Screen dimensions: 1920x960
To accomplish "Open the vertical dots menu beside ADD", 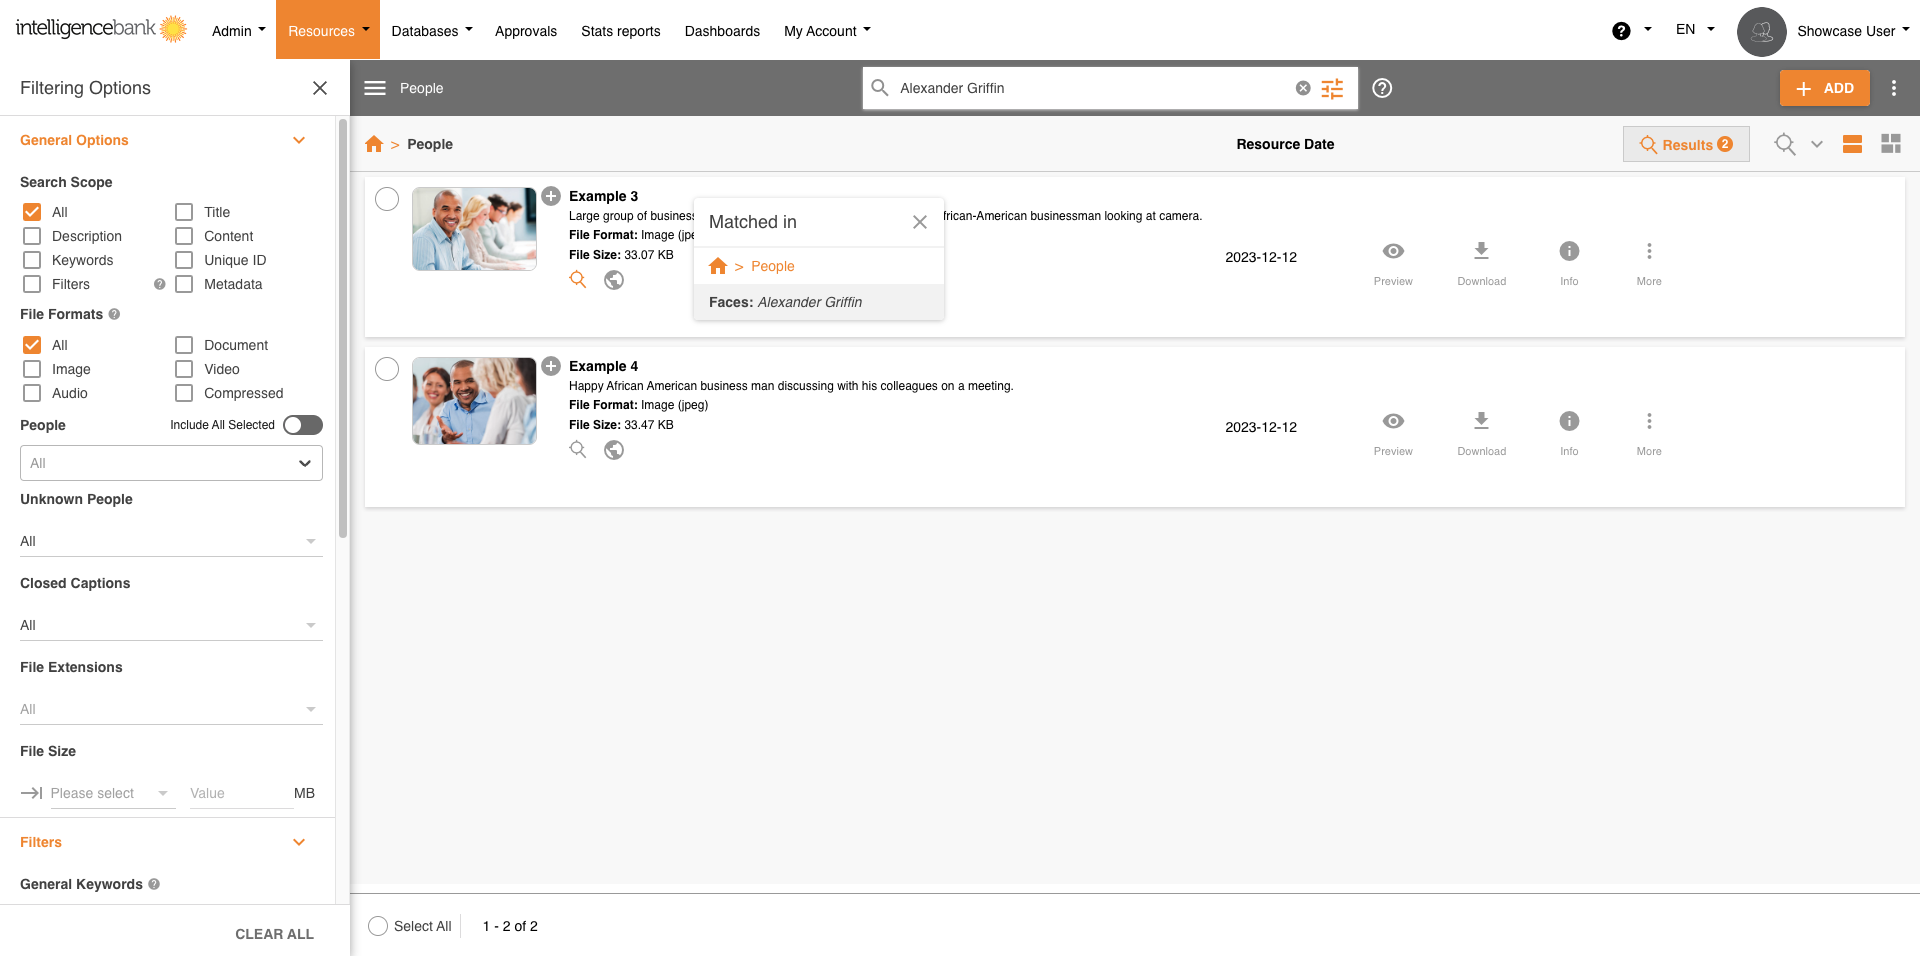I will (x=1893, y=88).
